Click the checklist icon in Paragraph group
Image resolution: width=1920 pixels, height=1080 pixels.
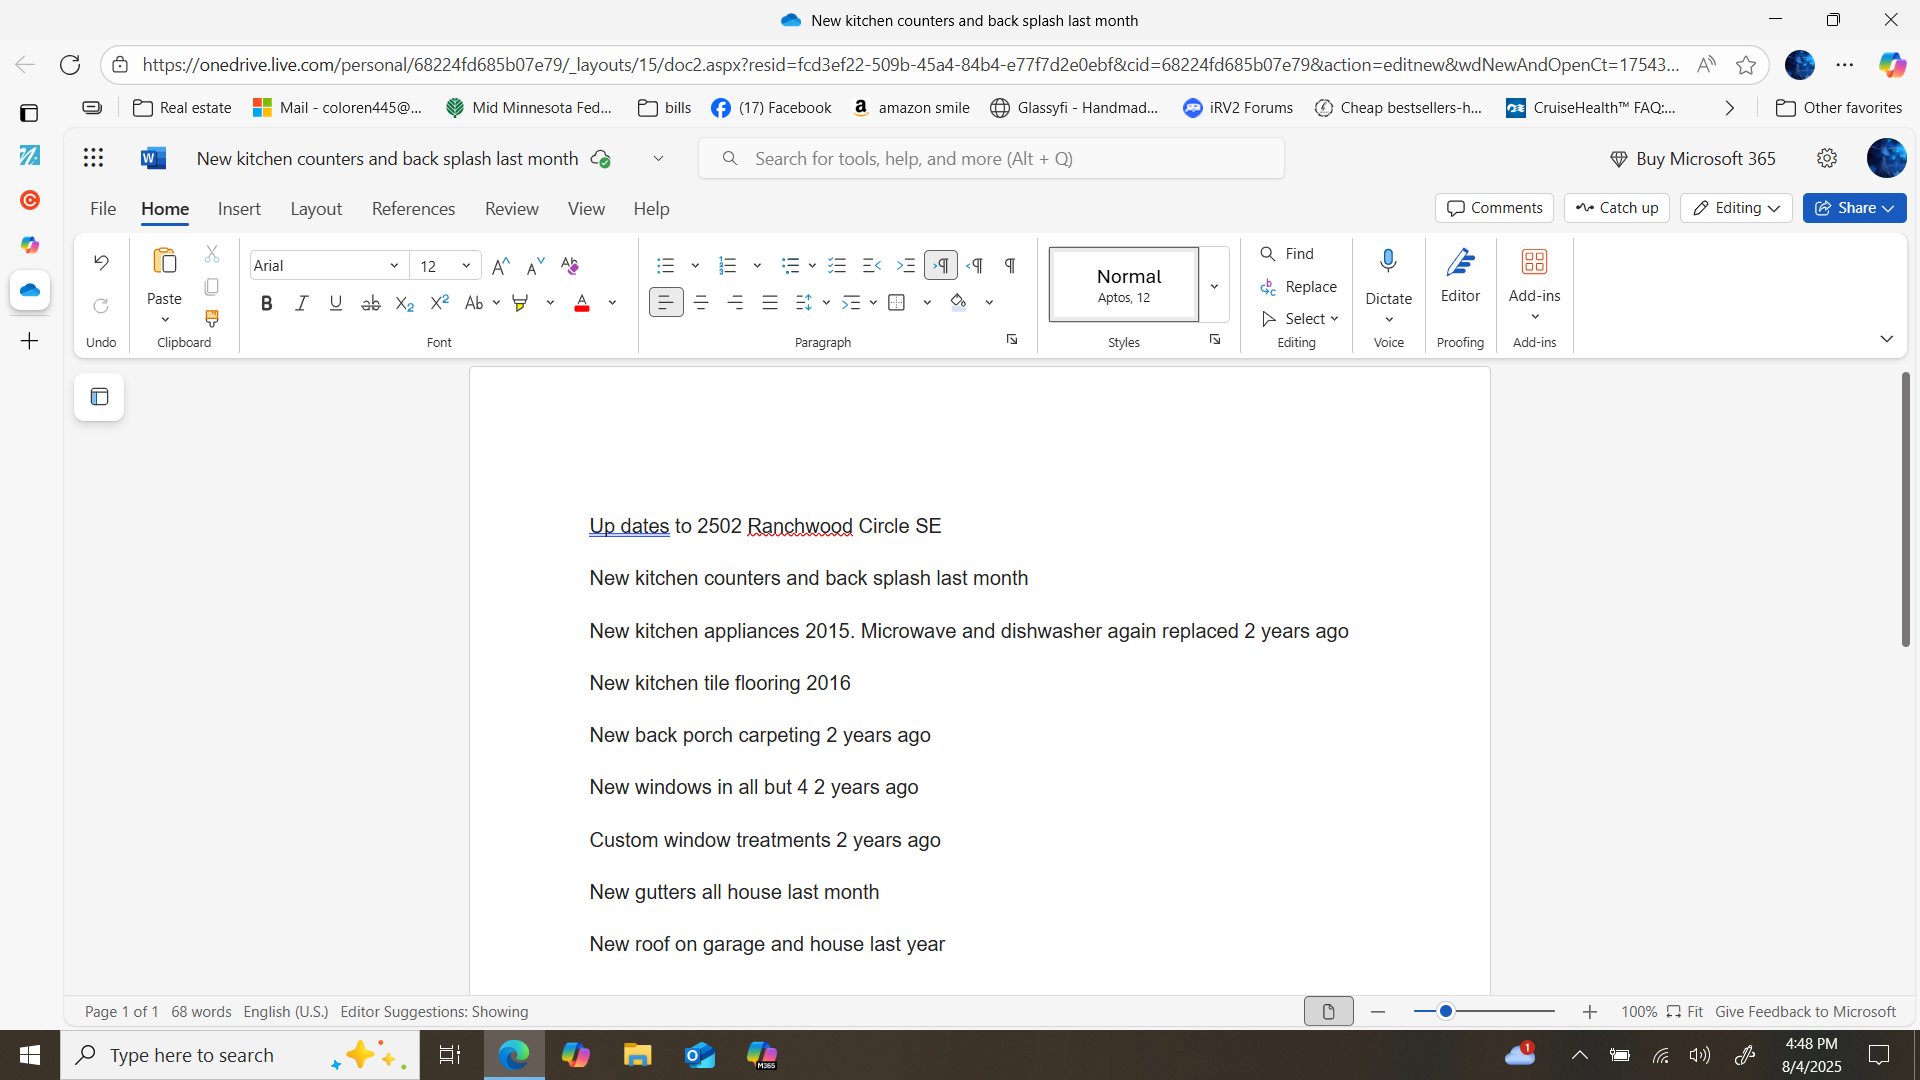[x=837, y=265]
